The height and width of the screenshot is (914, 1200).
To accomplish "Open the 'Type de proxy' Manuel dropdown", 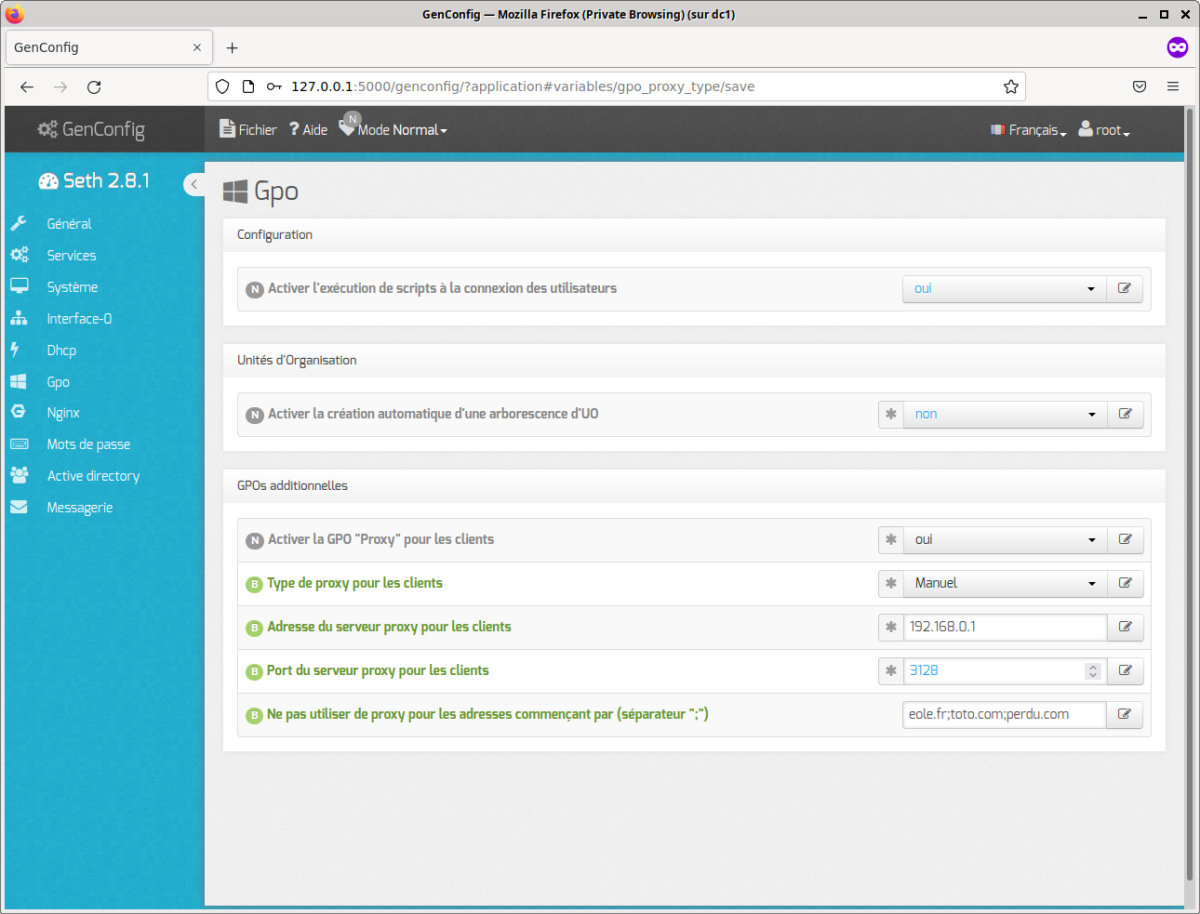I will (1004, 583).
